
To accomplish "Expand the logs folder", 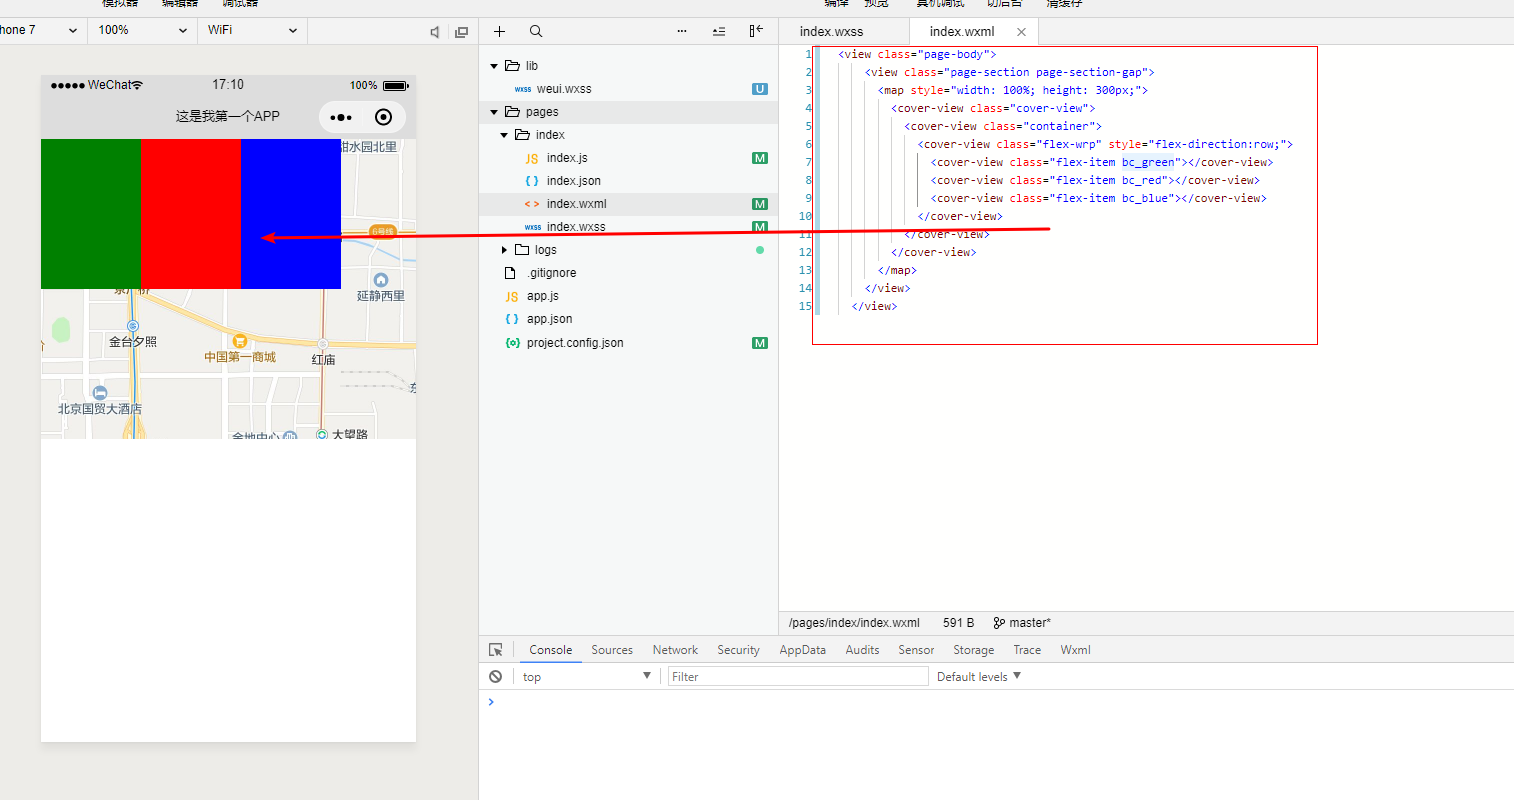I will click(504, 250).
